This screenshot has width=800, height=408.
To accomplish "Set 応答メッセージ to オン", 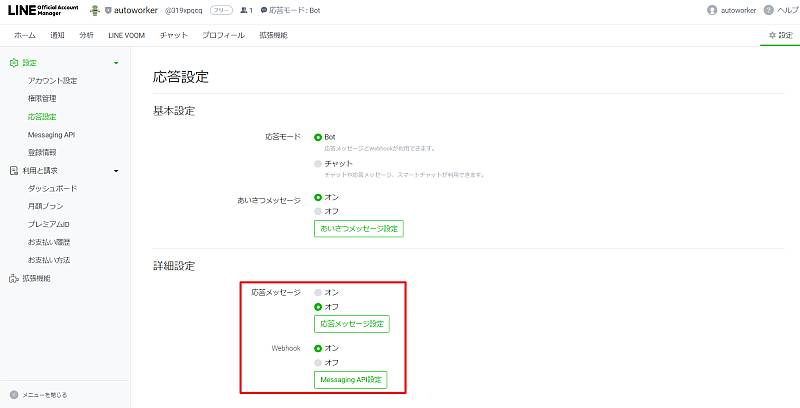I will [318, 293].
